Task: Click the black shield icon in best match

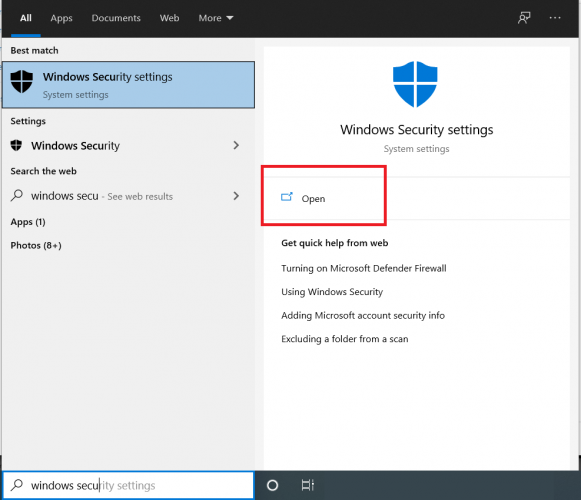Action: tap(21, 82)
